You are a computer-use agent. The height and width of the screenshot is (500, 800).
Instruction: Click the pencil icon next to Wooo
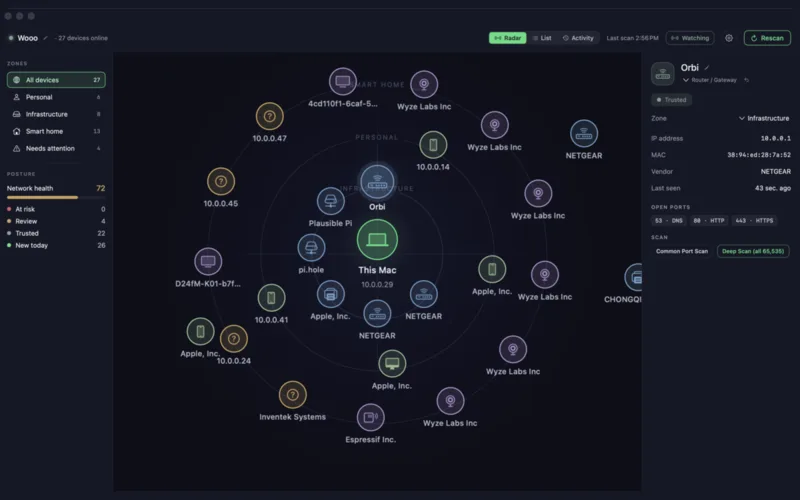tap(45, 38)
